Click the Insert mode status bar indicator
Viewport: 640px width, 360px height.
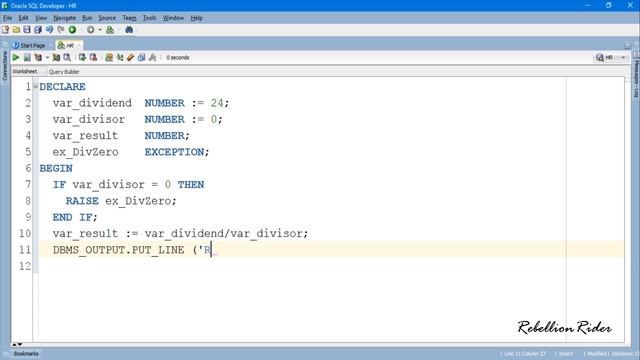566,354
